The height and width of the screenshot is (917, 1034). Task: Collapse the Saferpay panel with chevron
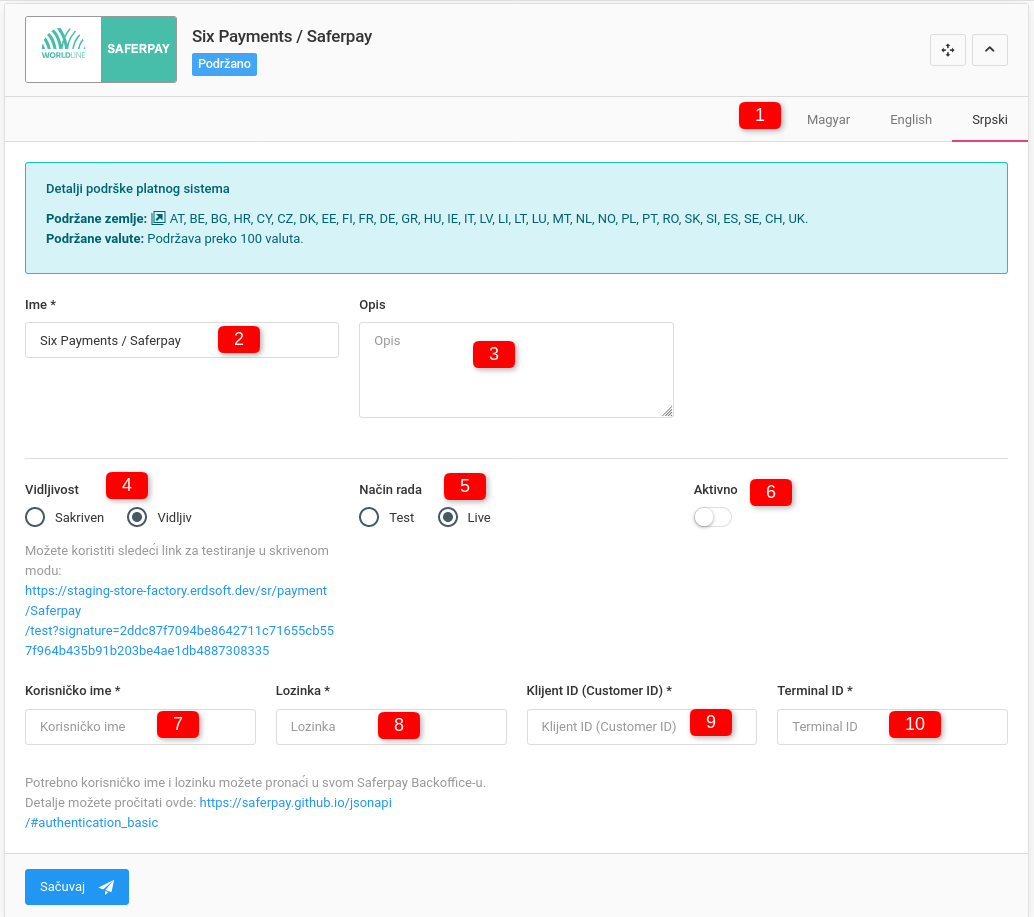[989, 50]
